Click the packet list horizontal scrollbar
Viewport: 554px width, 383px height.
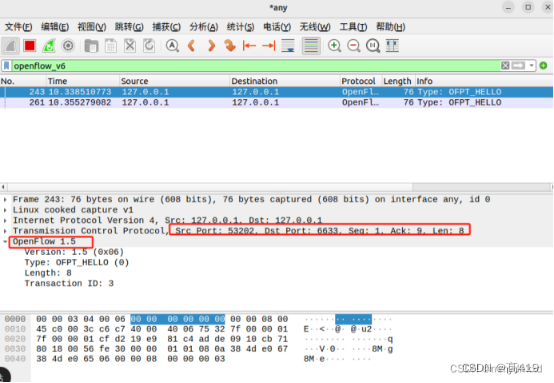click(210, 187)
